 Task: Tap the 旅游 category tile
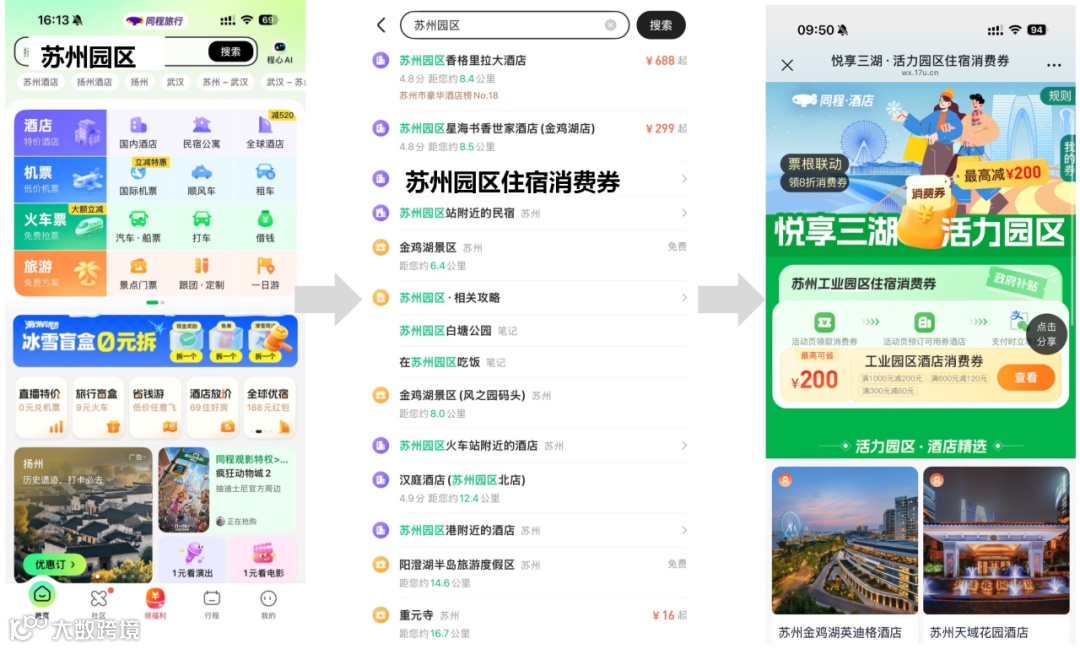click(x=61, y=274)
